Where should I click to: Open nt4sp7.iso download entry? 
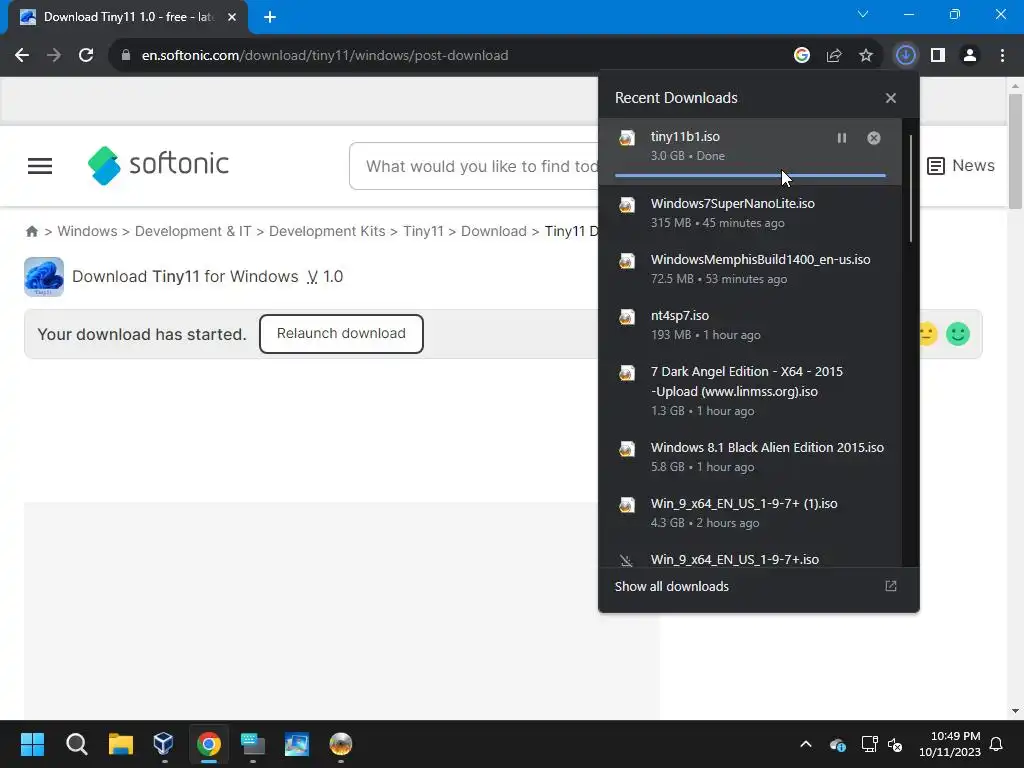[750, 325]
